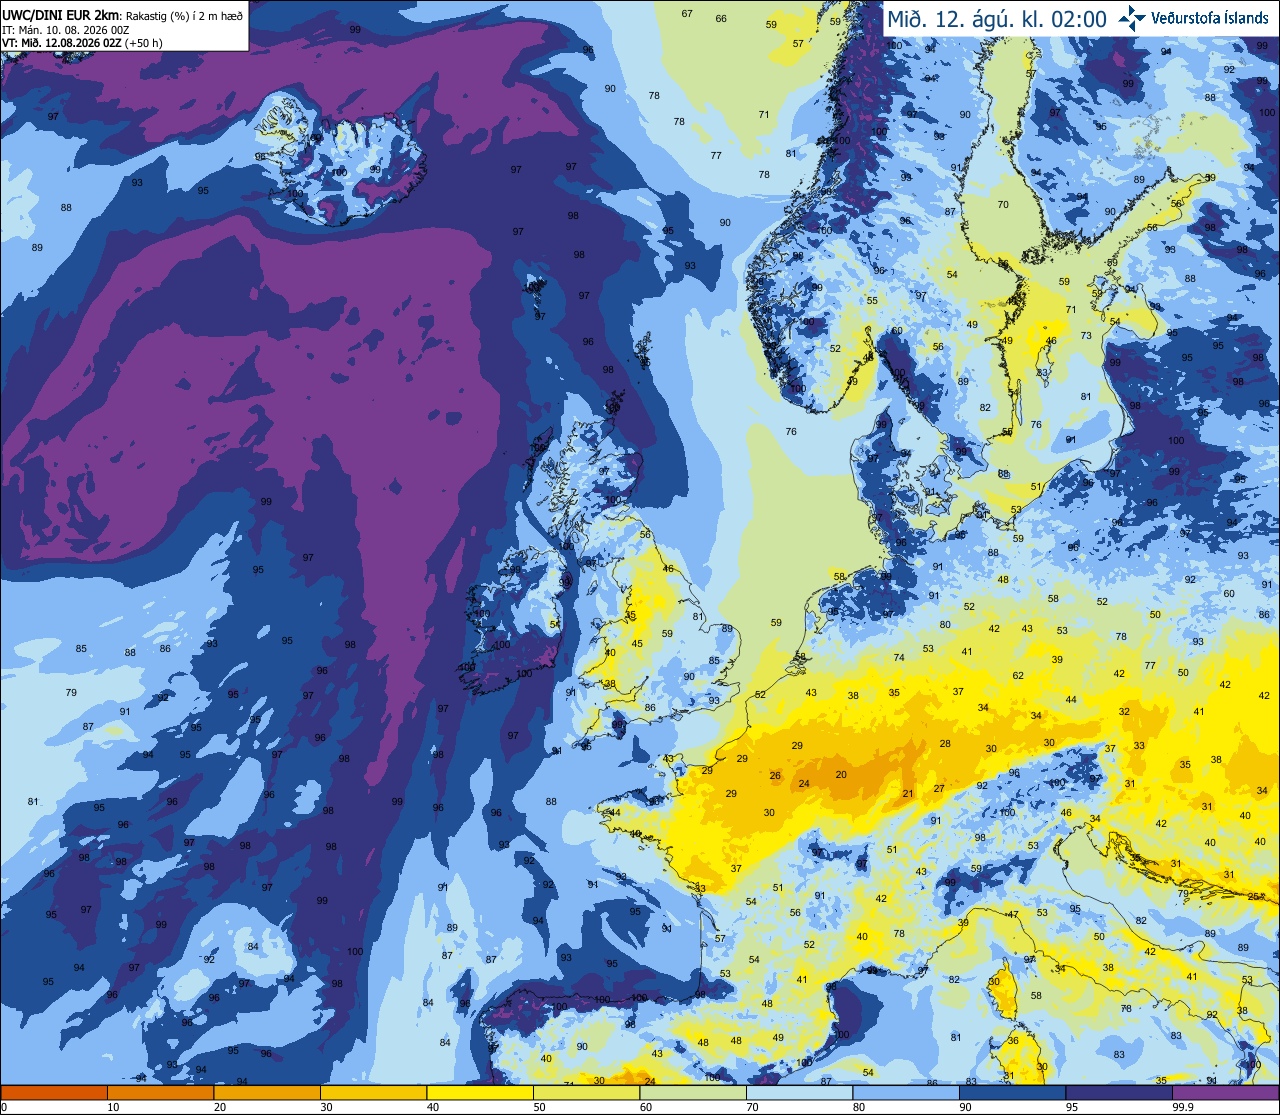Select the 'Mið. 12. ágú. kl. 02:00' date label
The height and width of the screenshot is (1115, 1280).
click(x=996, y=18)
